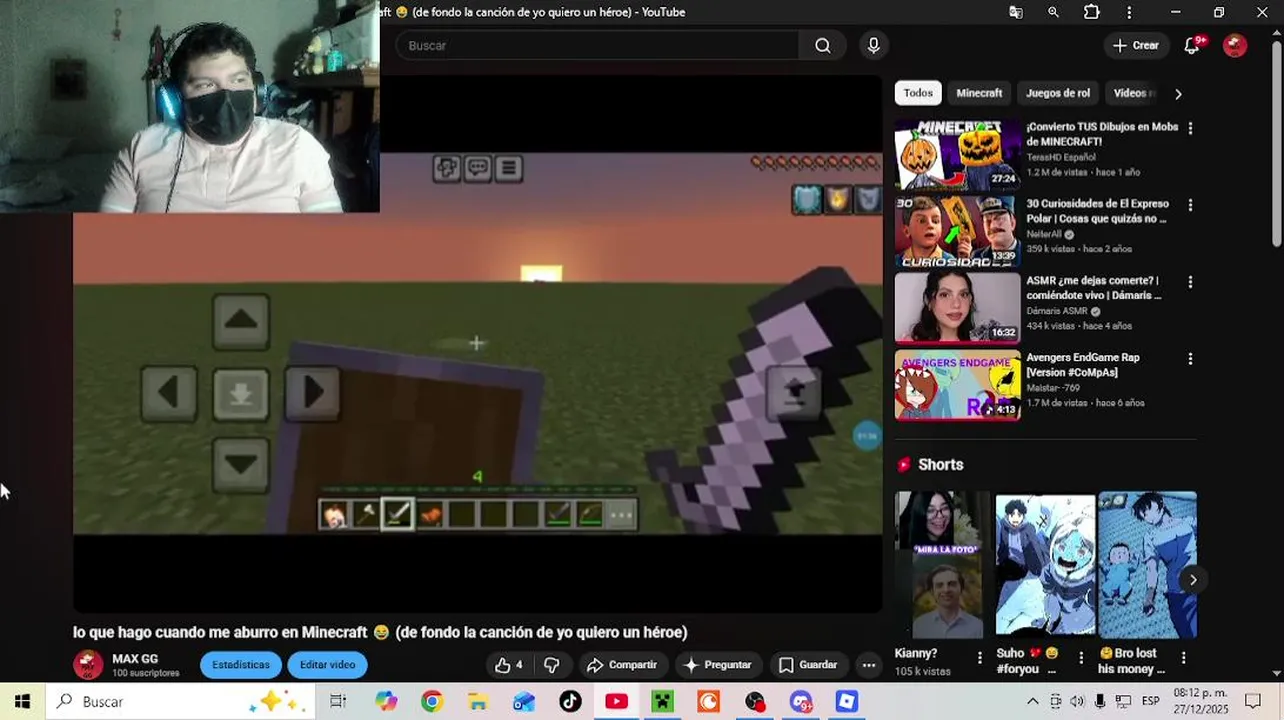The image size is (1284, 720).
Task: Open the Suho short thumbnail
Action: pyautogui.click(x=1045, y=565)
